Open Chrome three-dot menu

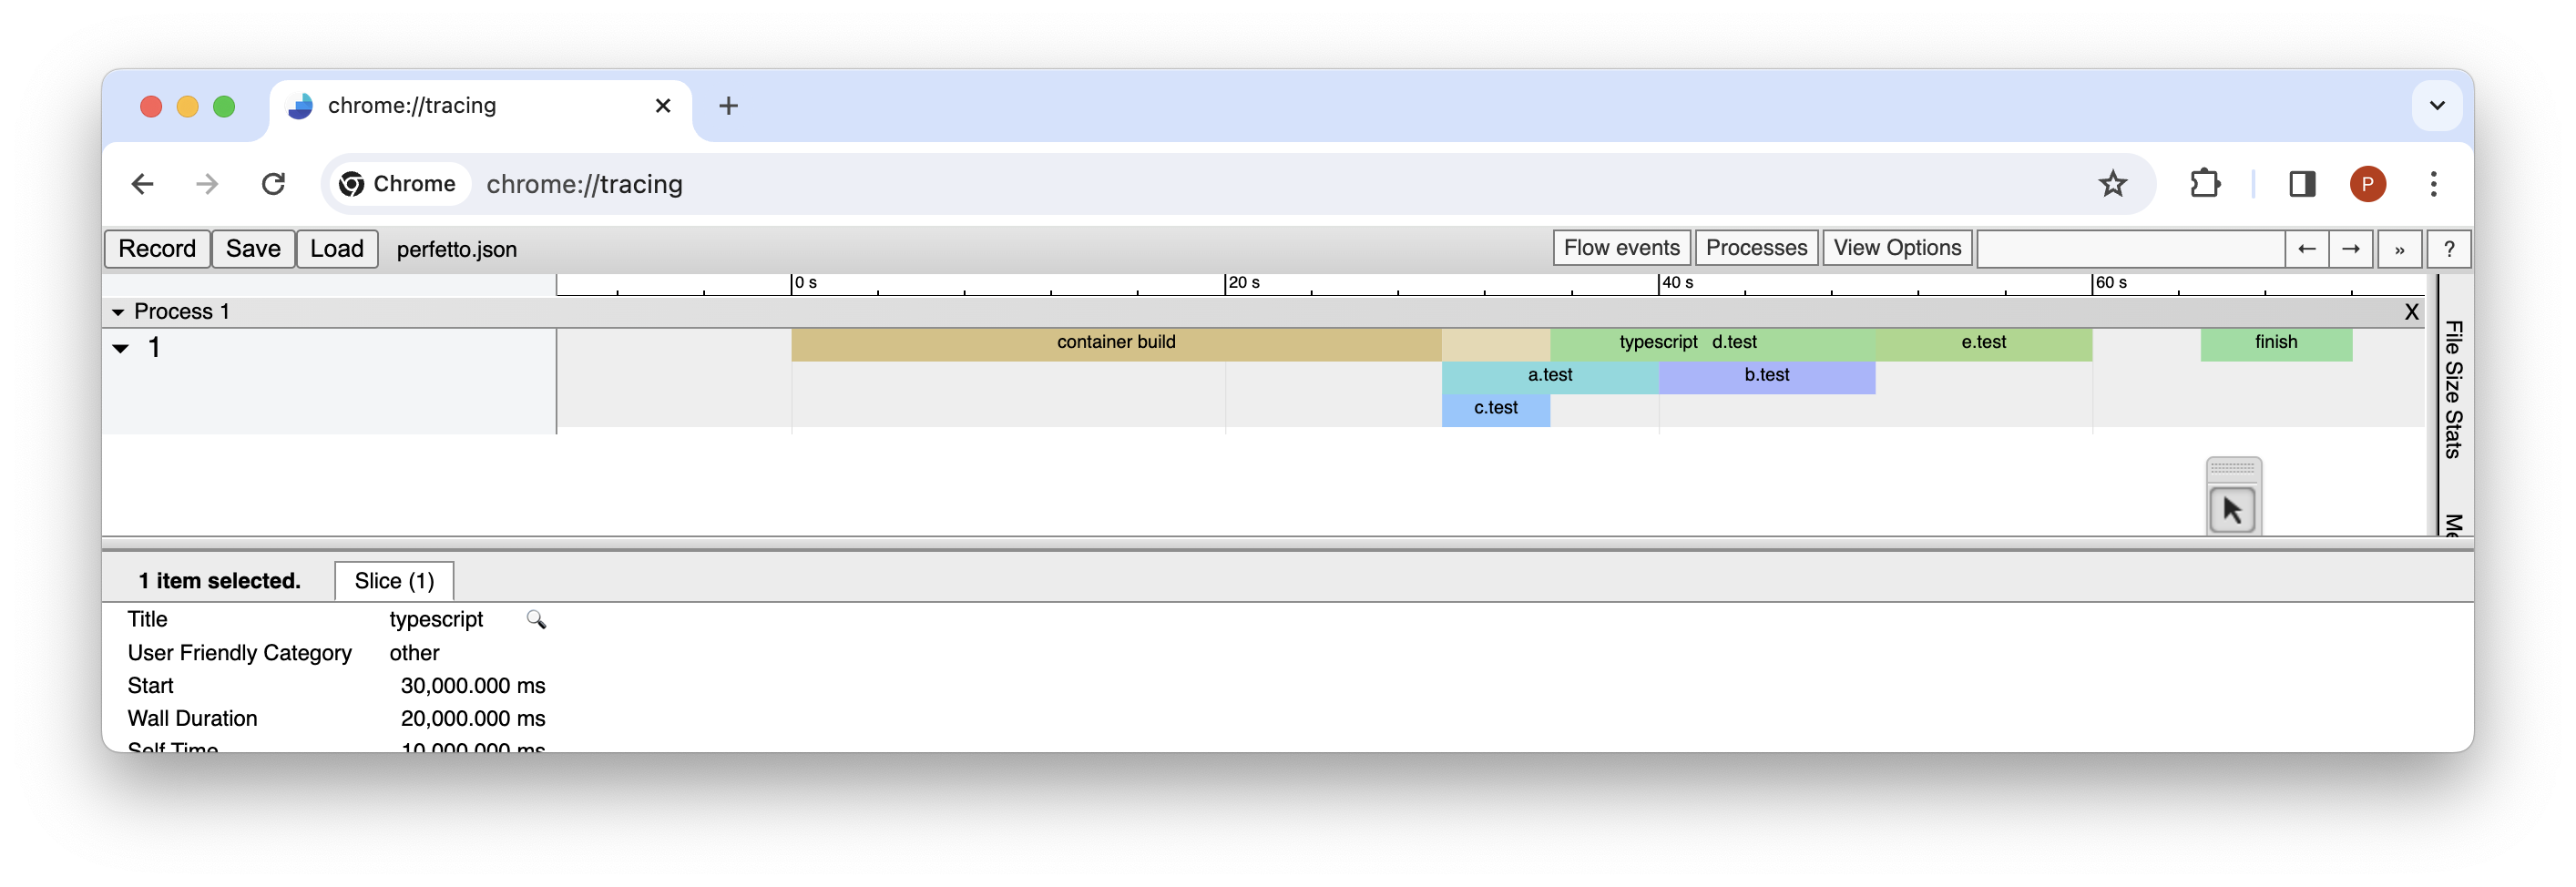click(2433, 184)
